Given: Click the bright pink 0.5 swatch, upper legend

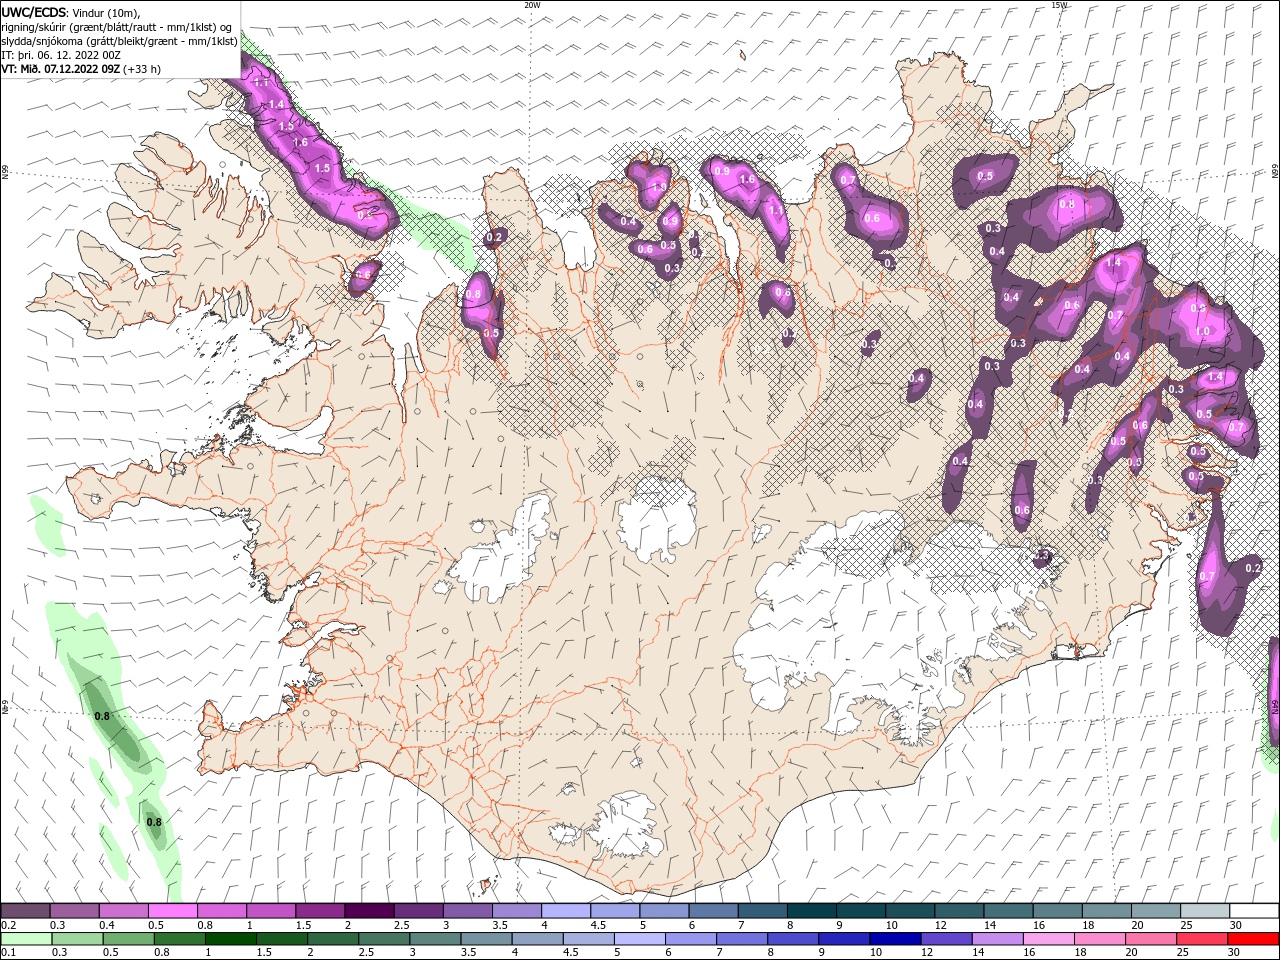Looking at the screenshot, I should click(x=172, y=911).
